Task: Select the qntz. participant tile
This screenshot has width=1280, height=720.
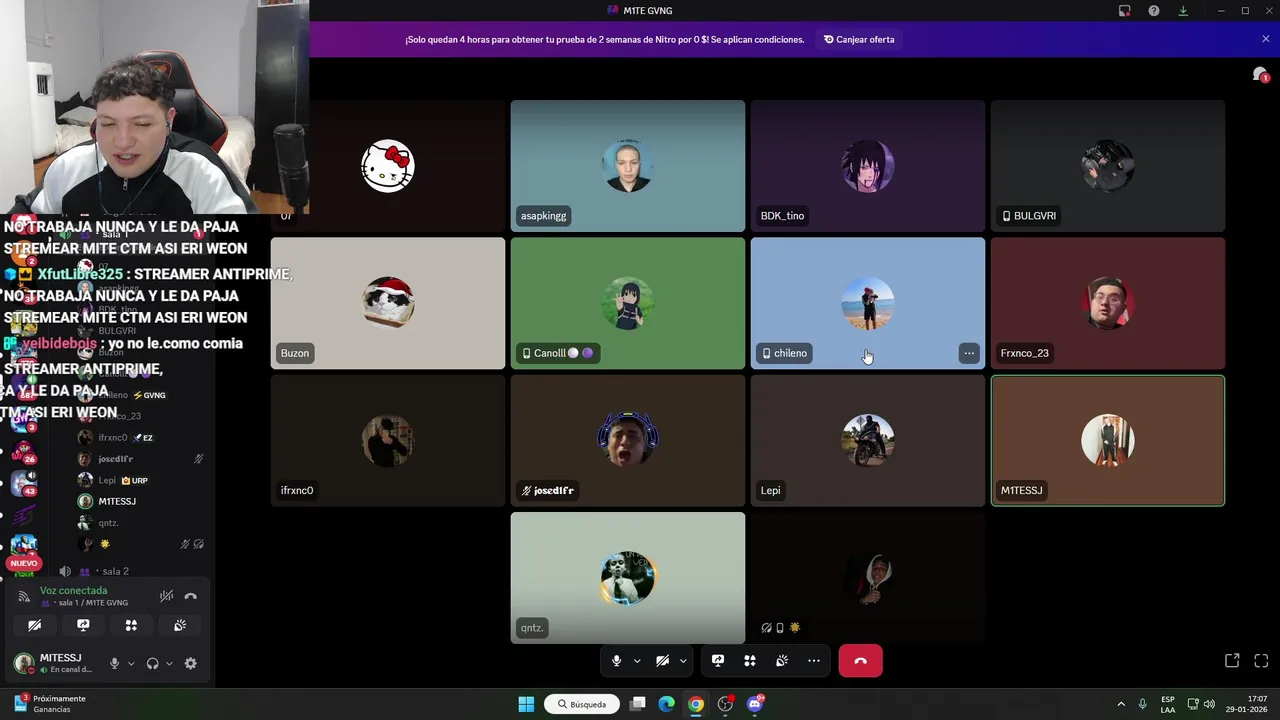Action: tap(628, 578)
